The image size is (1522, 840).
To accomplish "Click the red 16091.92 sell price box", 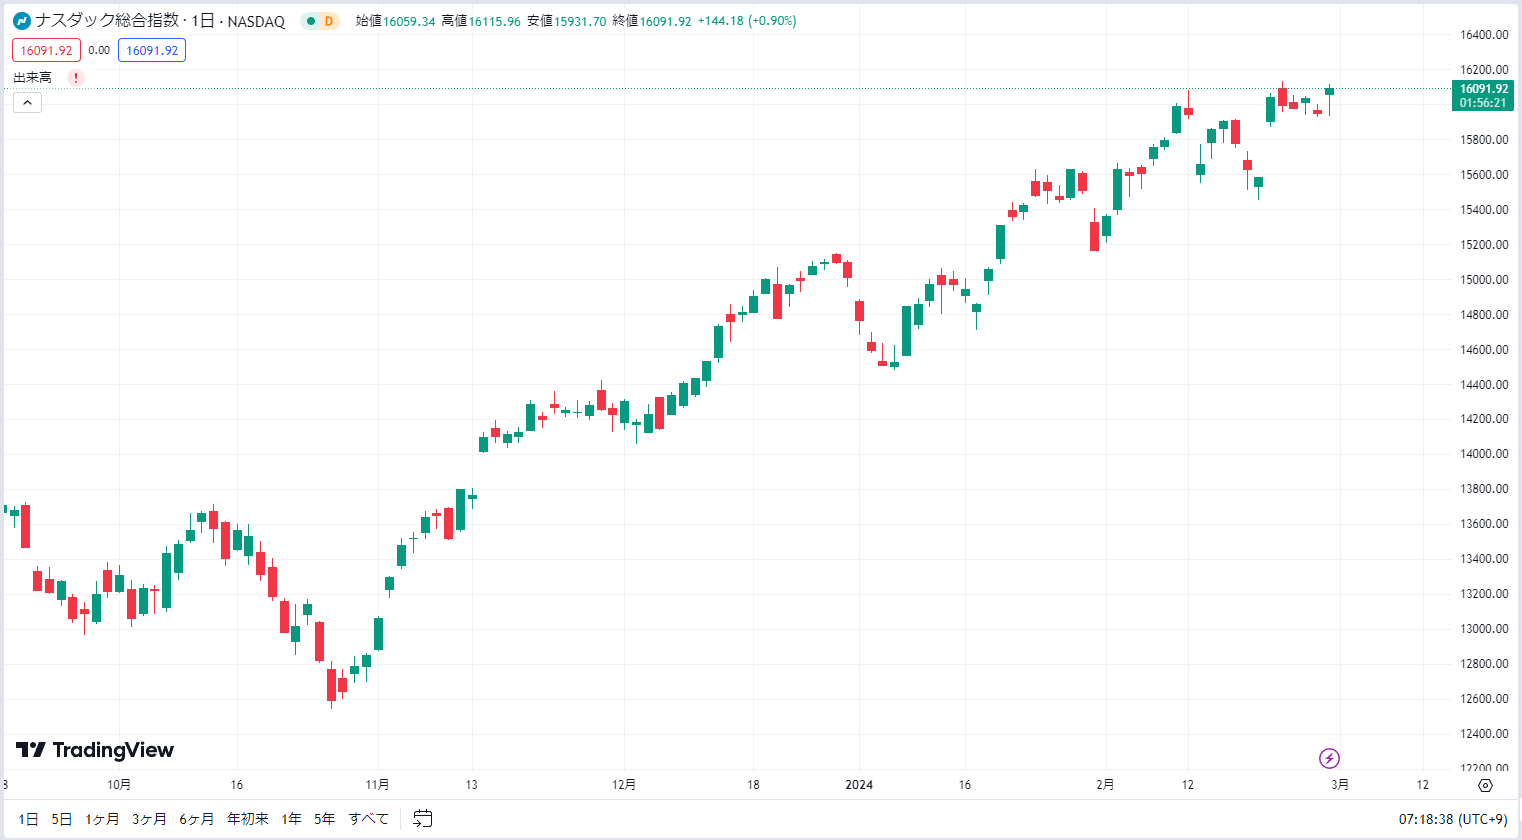I will tap(46, 50).
